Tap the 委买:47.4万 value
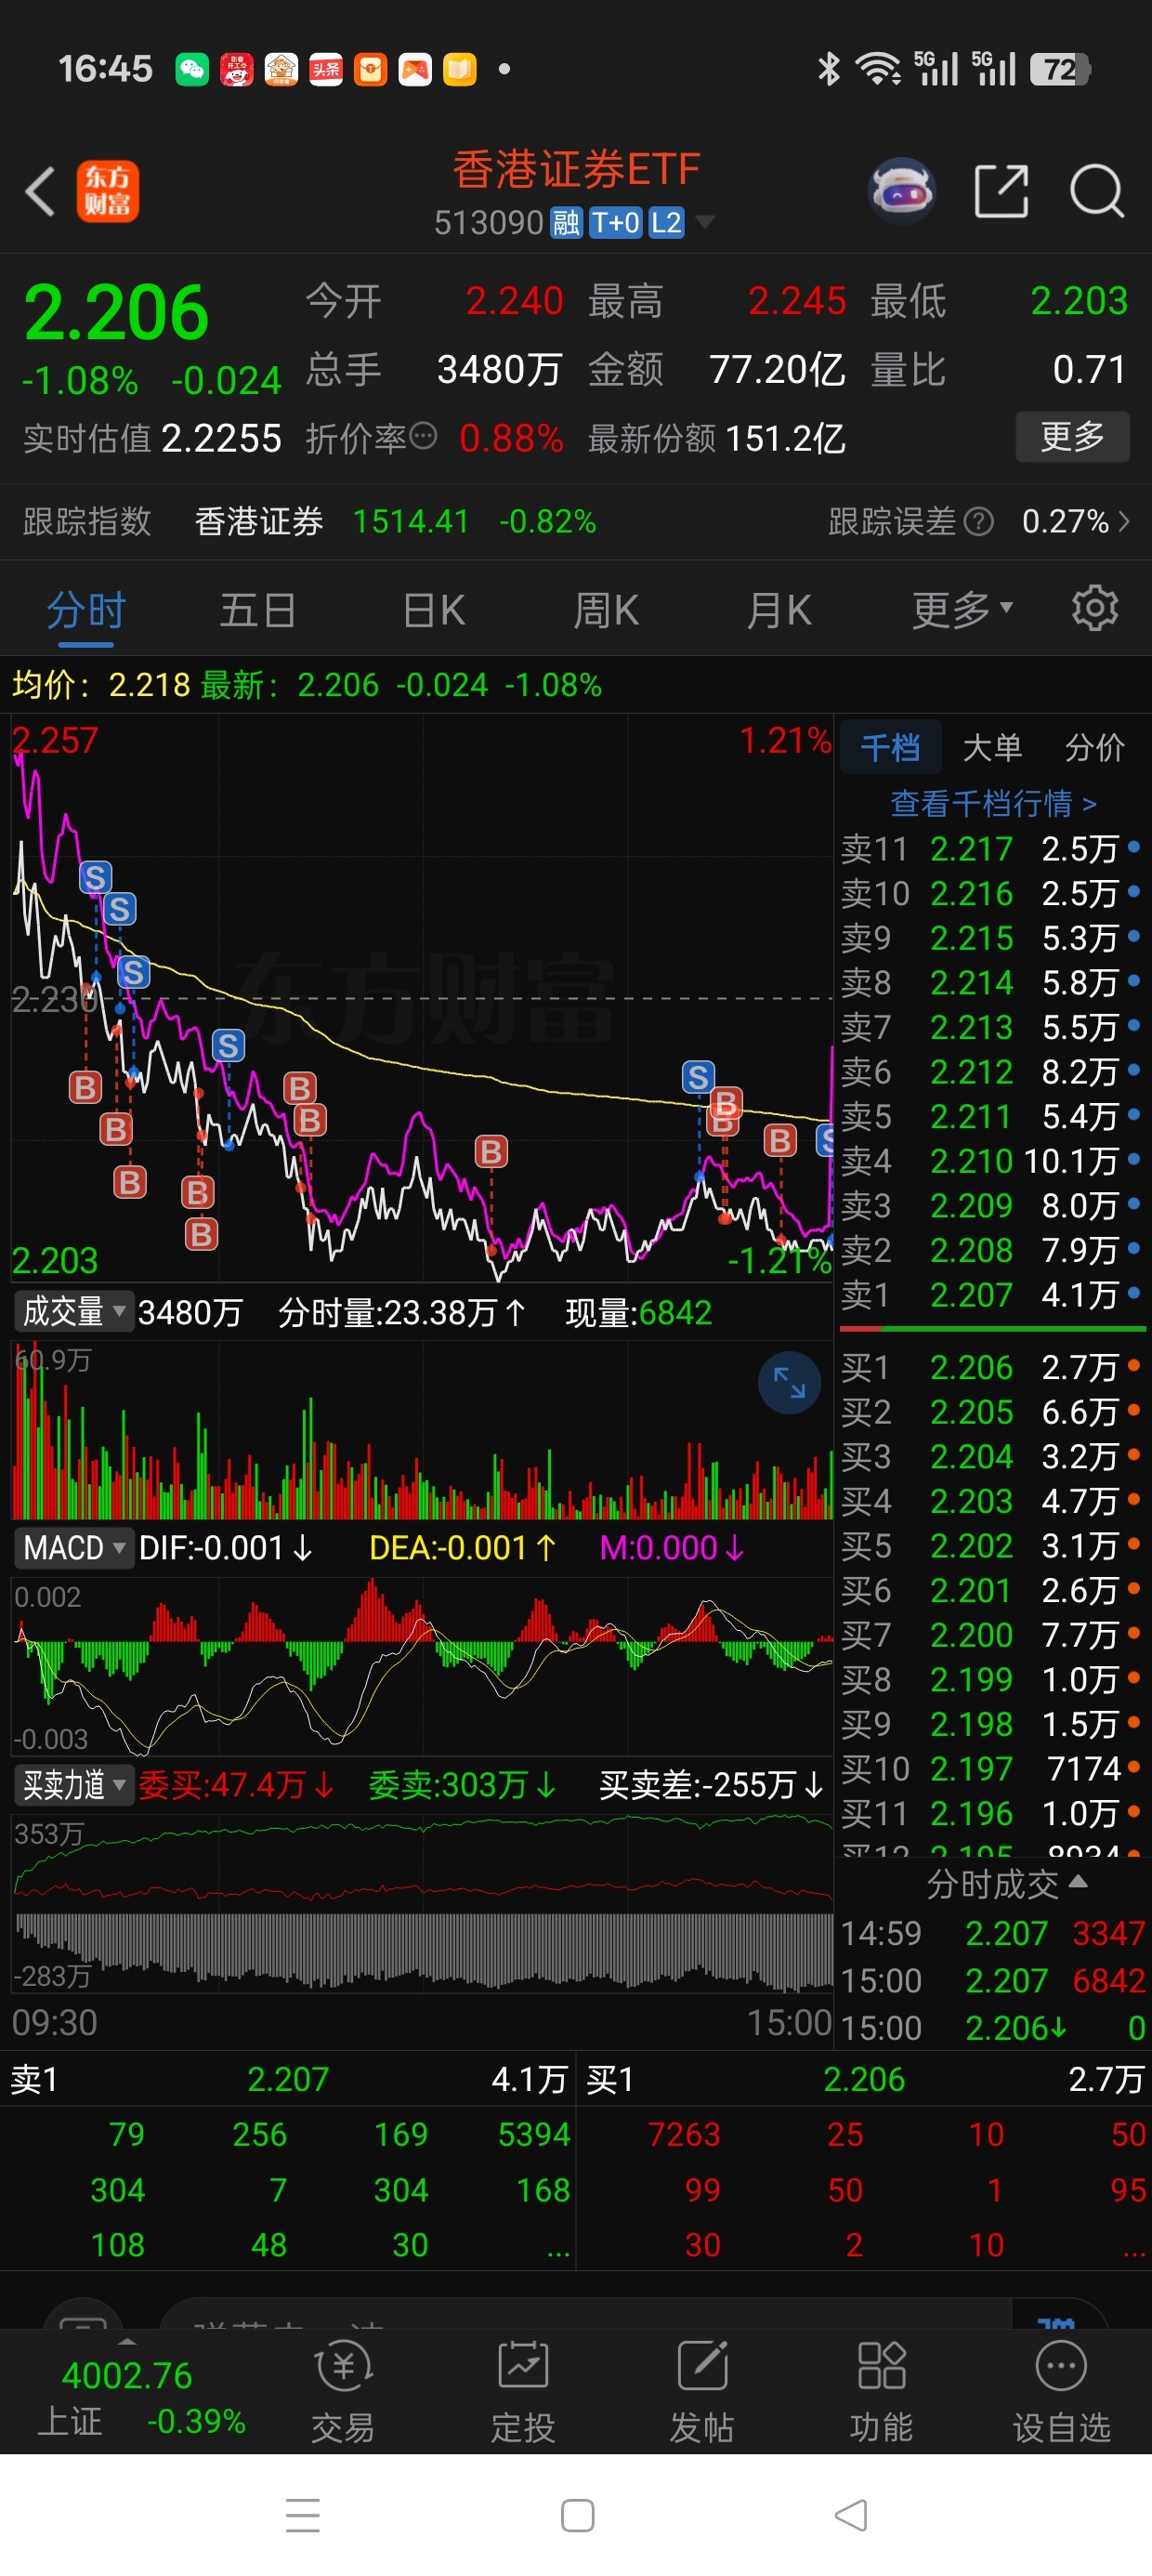Viewport: 1152px width, 2576px height. [235, 1785]
